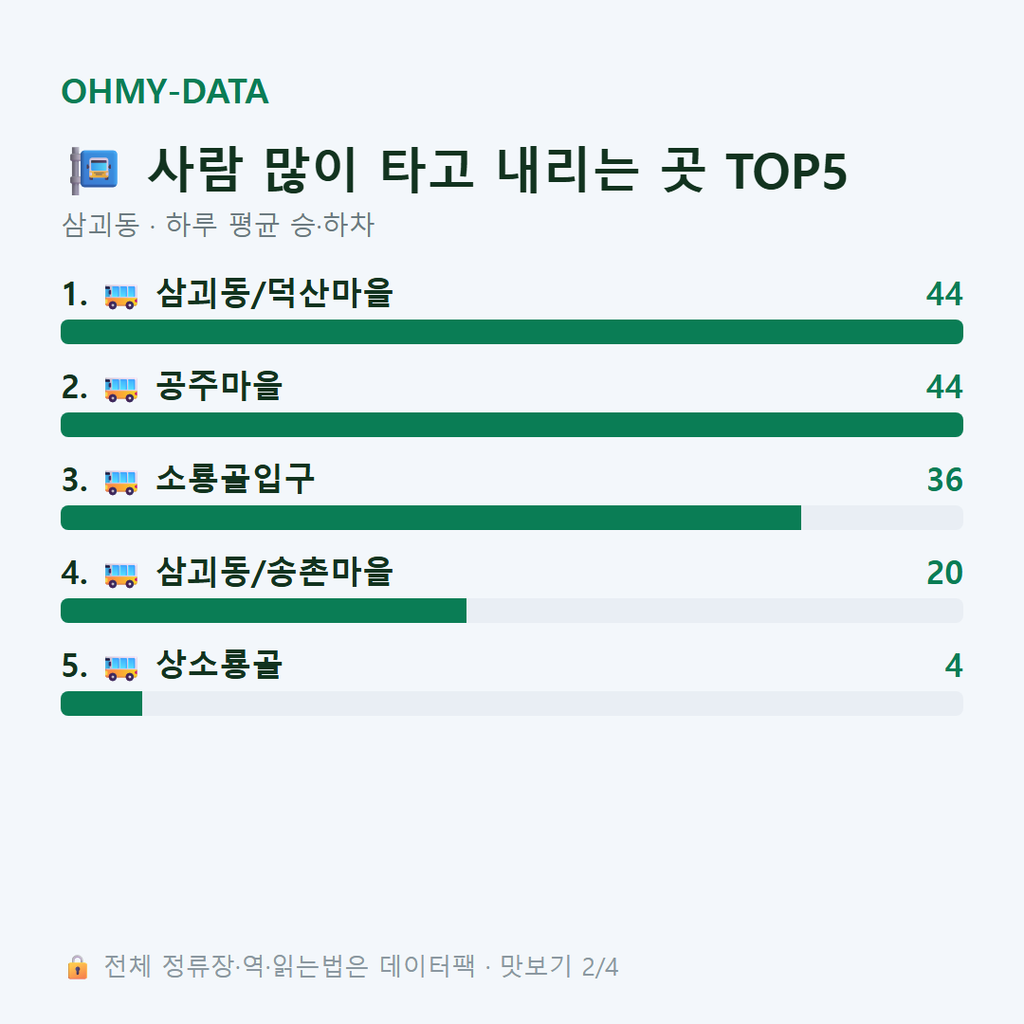Click the bus icon beside 삼괴동/송촌마을
1024x1024 pixels.
pos(121,575)
